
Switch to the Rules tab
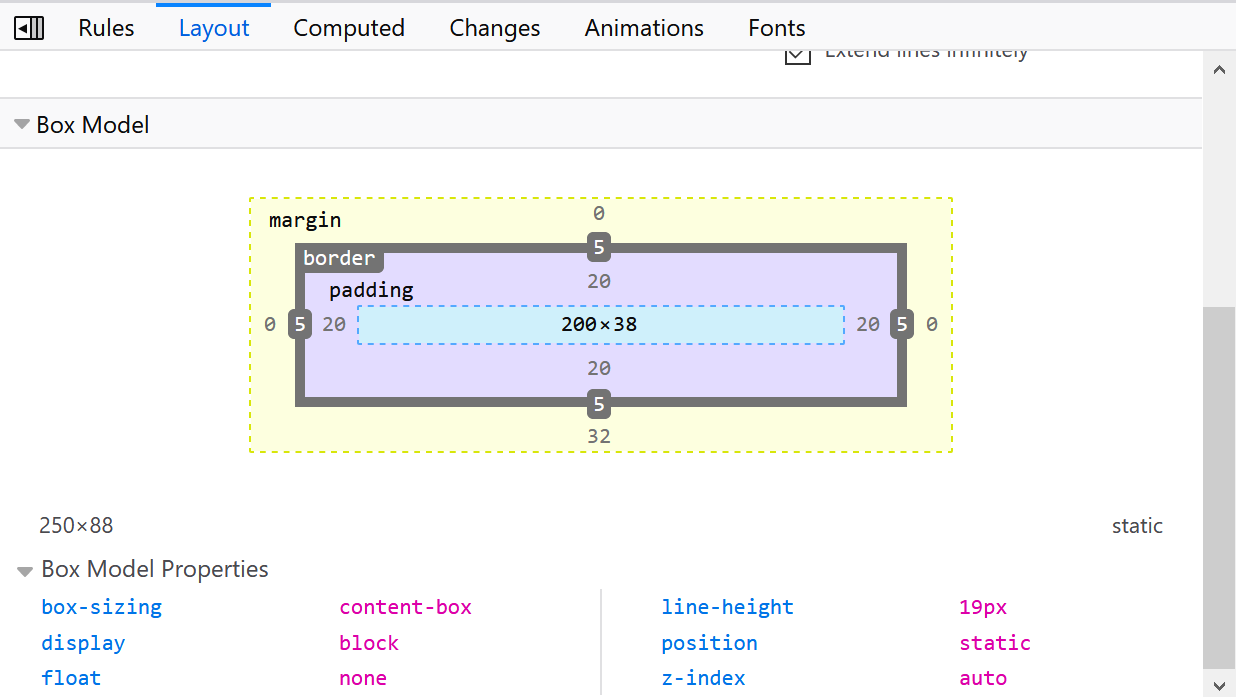(x=106, y=28)
